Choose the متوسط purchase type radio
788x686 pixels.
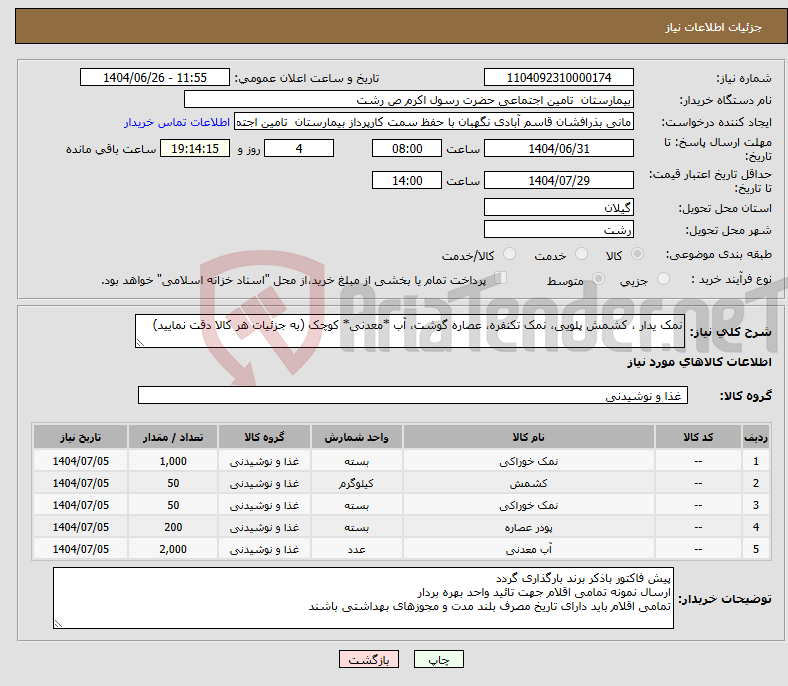[600, 281]
